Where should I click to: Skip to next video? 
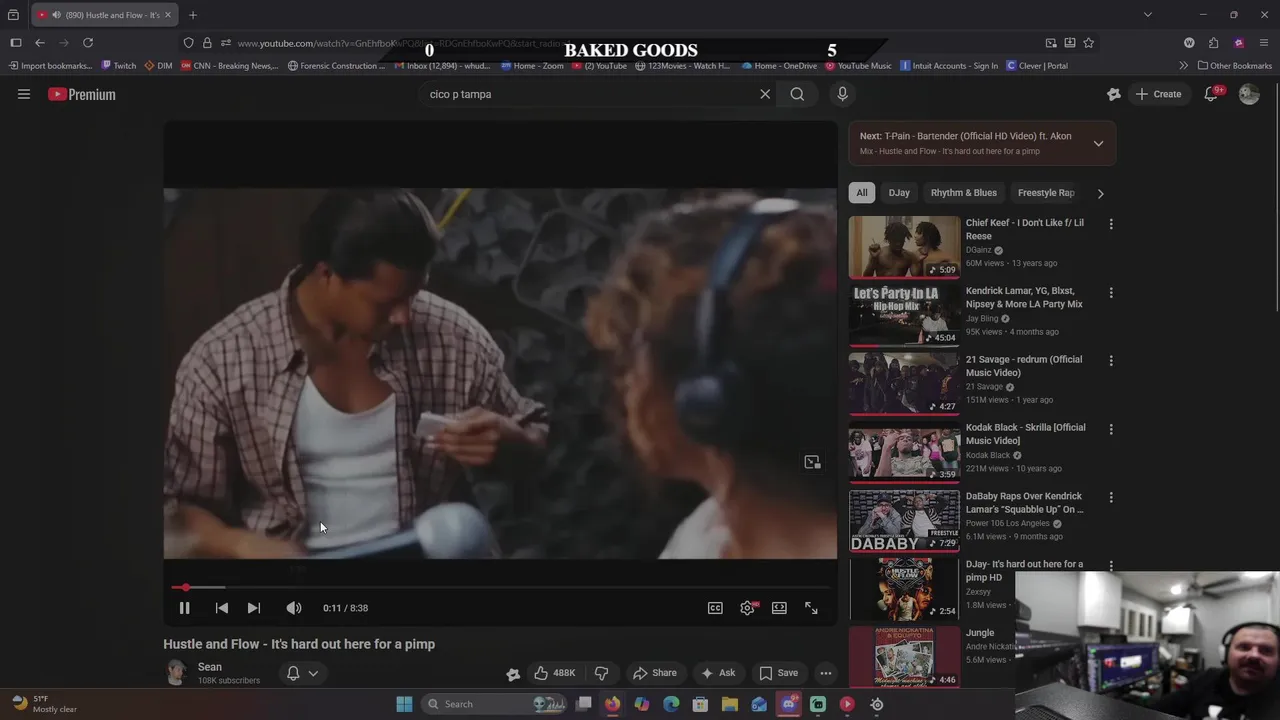tap(254, 608)
